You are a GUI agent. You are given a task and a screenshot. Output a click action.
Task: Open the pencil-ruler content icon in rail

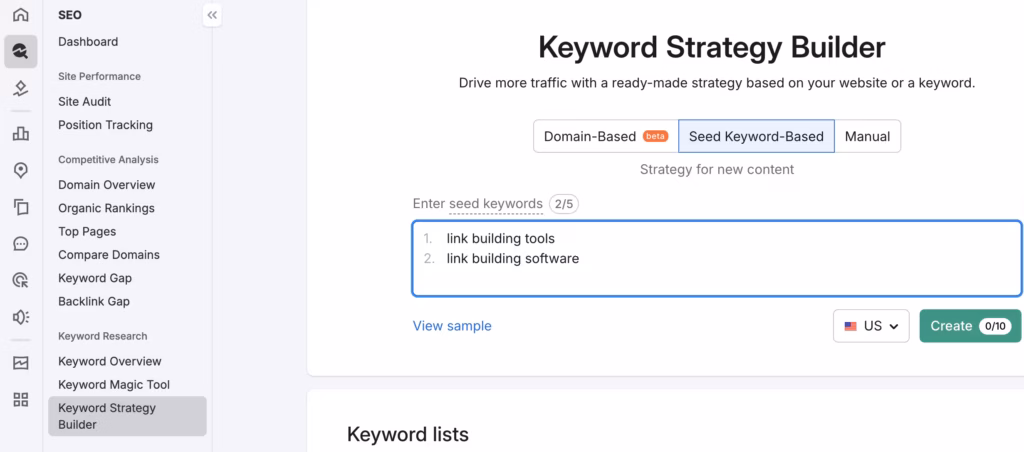click(x=21, y=88)
